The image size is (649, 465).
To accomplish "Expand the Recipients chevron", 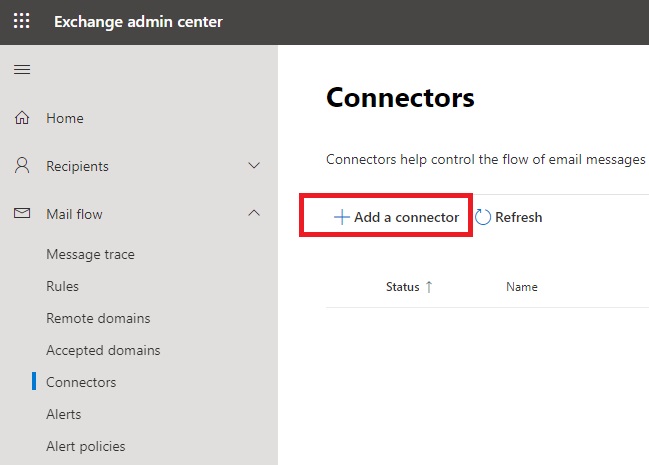I will click(x=254, y=166).
